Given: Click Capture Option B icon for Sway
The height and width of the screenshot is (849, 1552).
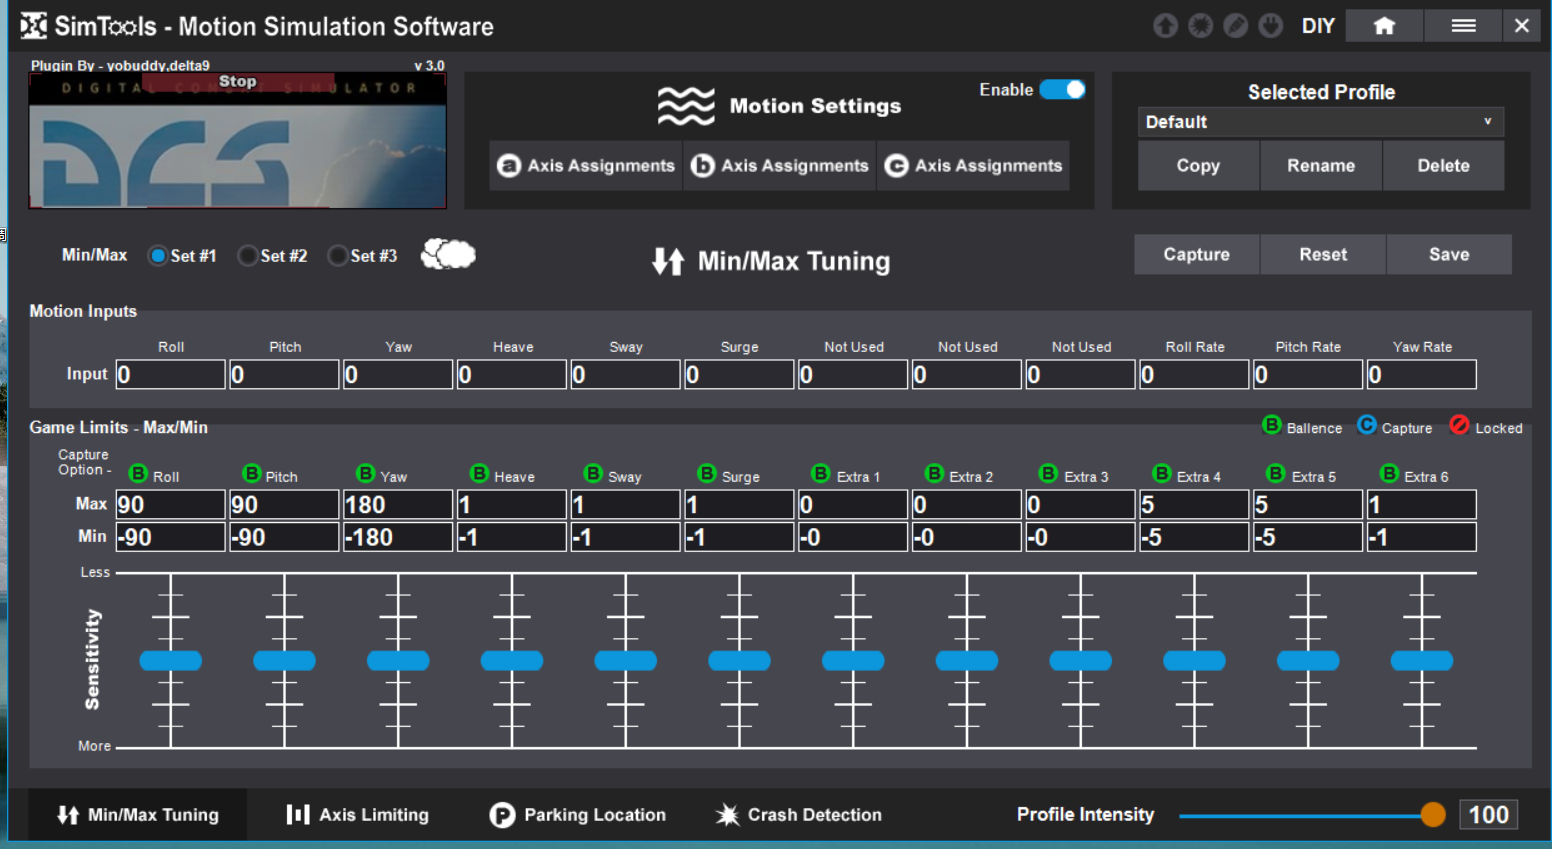Looking at the screenshot, I should (594, 473).
